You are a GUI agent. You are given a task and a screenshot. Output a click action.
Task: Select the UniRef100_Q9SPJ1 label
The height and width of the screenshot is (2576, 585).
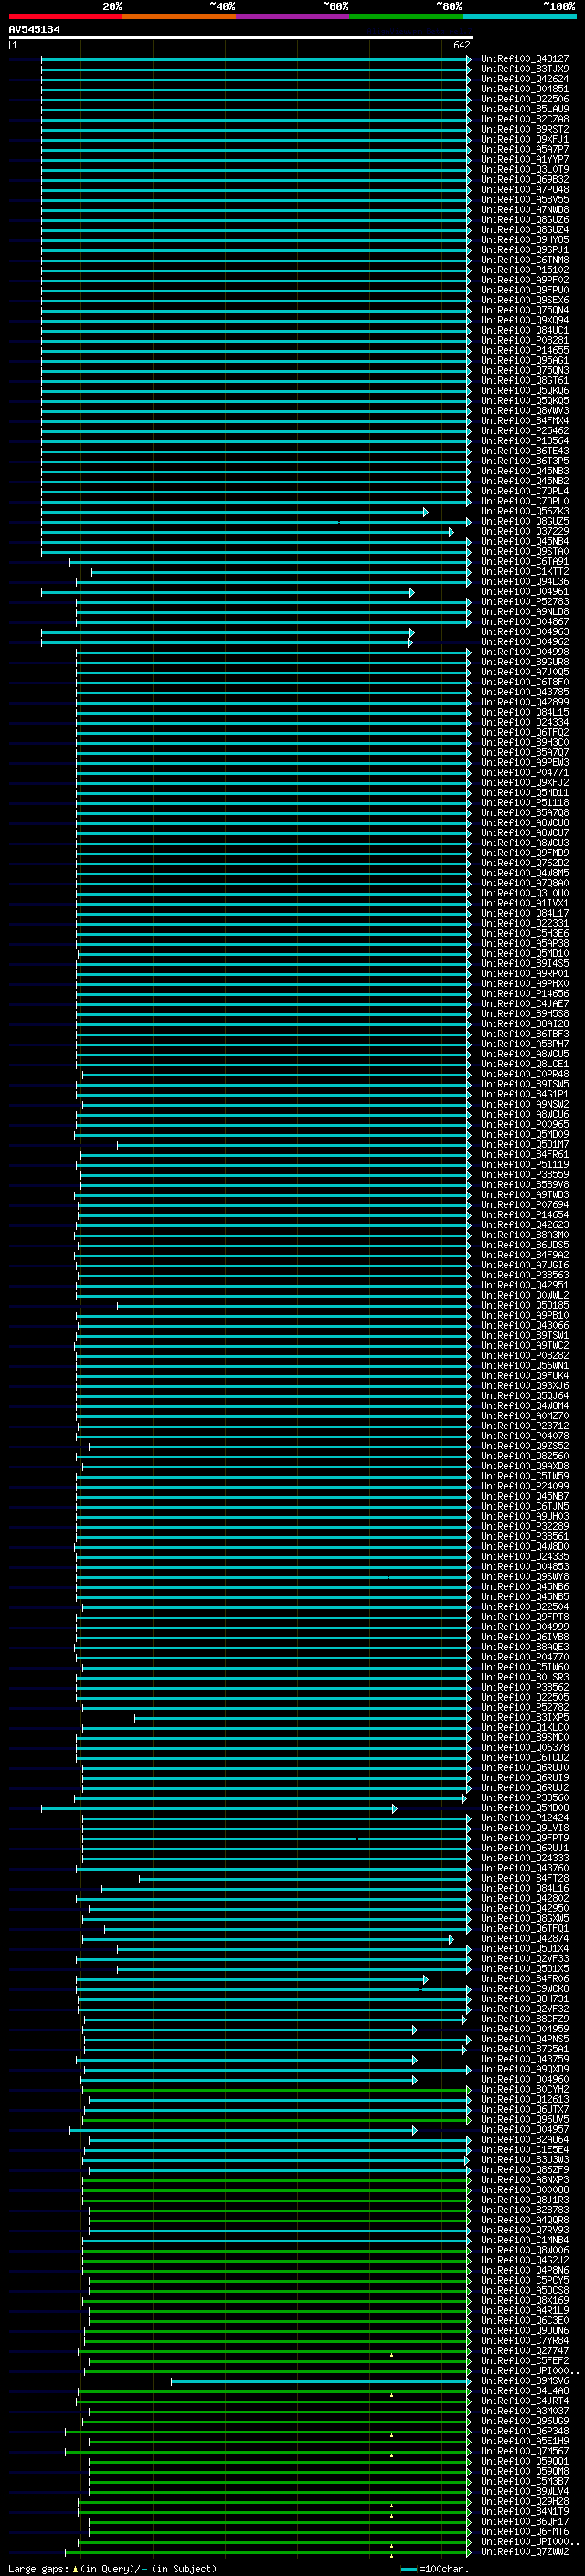525,250
